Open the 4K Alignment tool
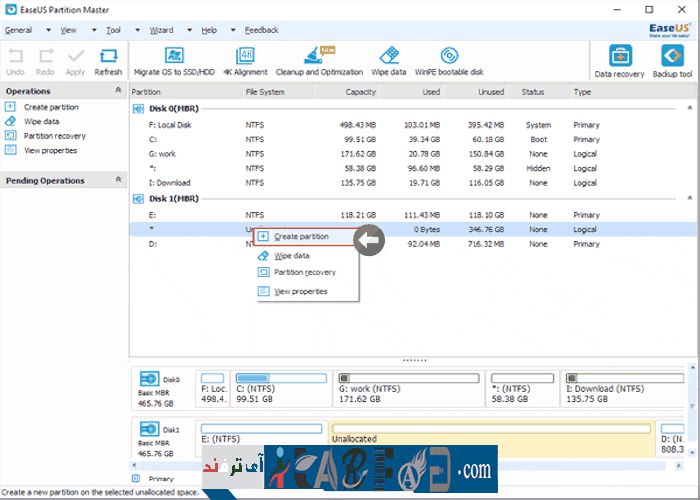 (245, 56)
